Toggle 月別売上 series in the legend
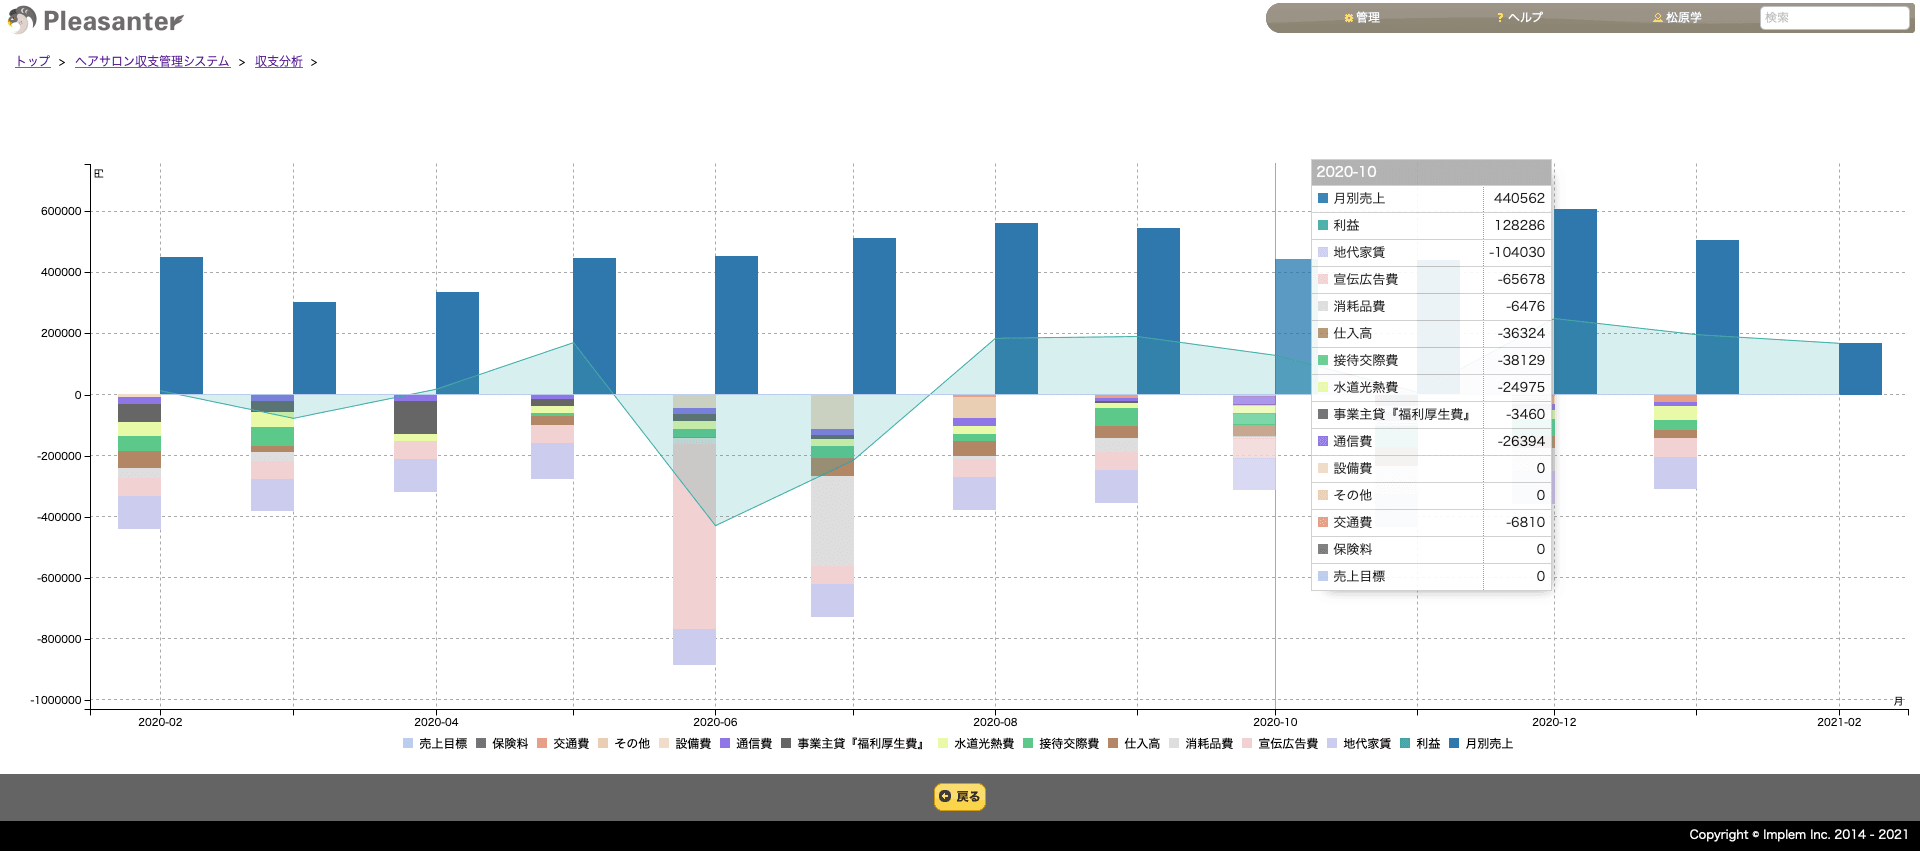The height and width of the screenshot is (852, 1920). pyautogui.click(x=1481, y=744)
